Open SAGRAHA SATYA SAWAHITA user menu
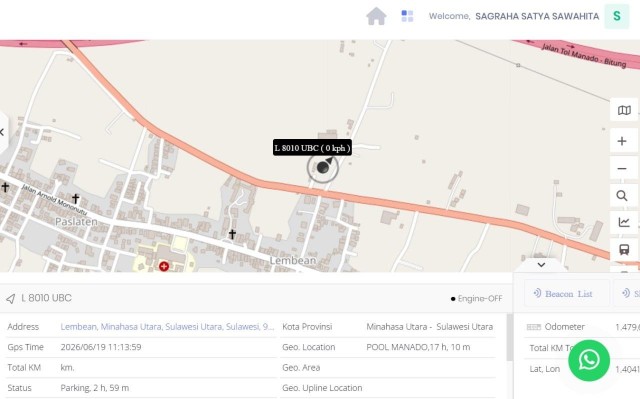 click(537, 16)
